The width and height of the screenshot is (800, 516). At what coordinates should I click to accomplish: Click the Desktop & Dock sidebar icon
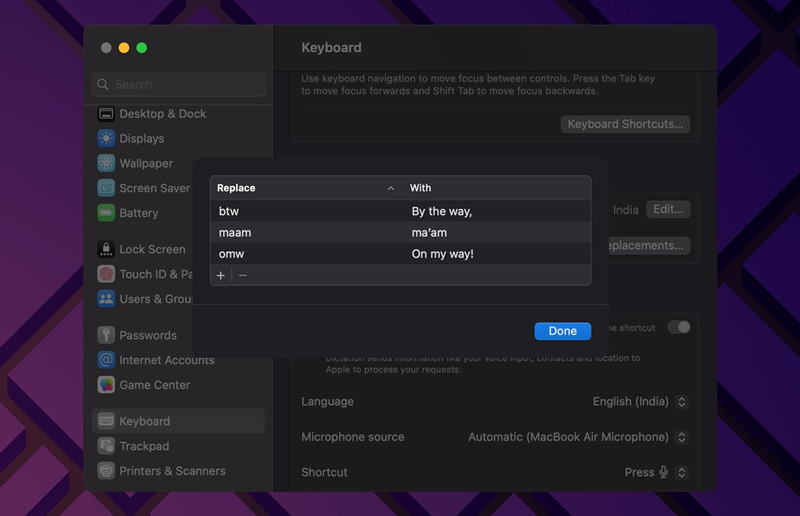(106, 114)
